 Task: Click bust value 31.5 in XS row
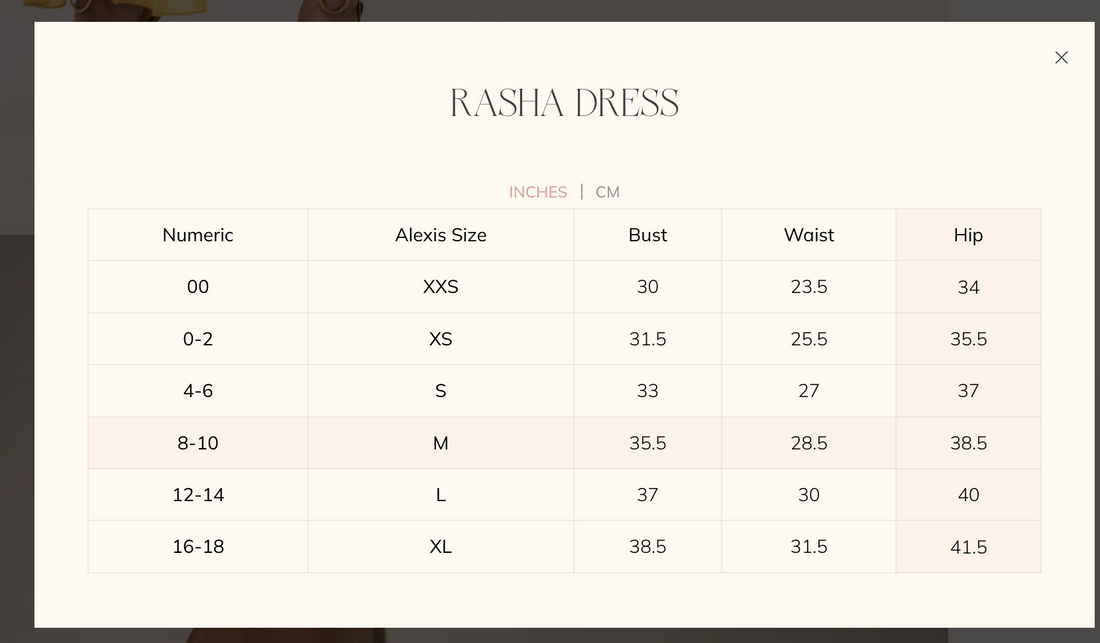pyautogui.click(x=648, y=339)
